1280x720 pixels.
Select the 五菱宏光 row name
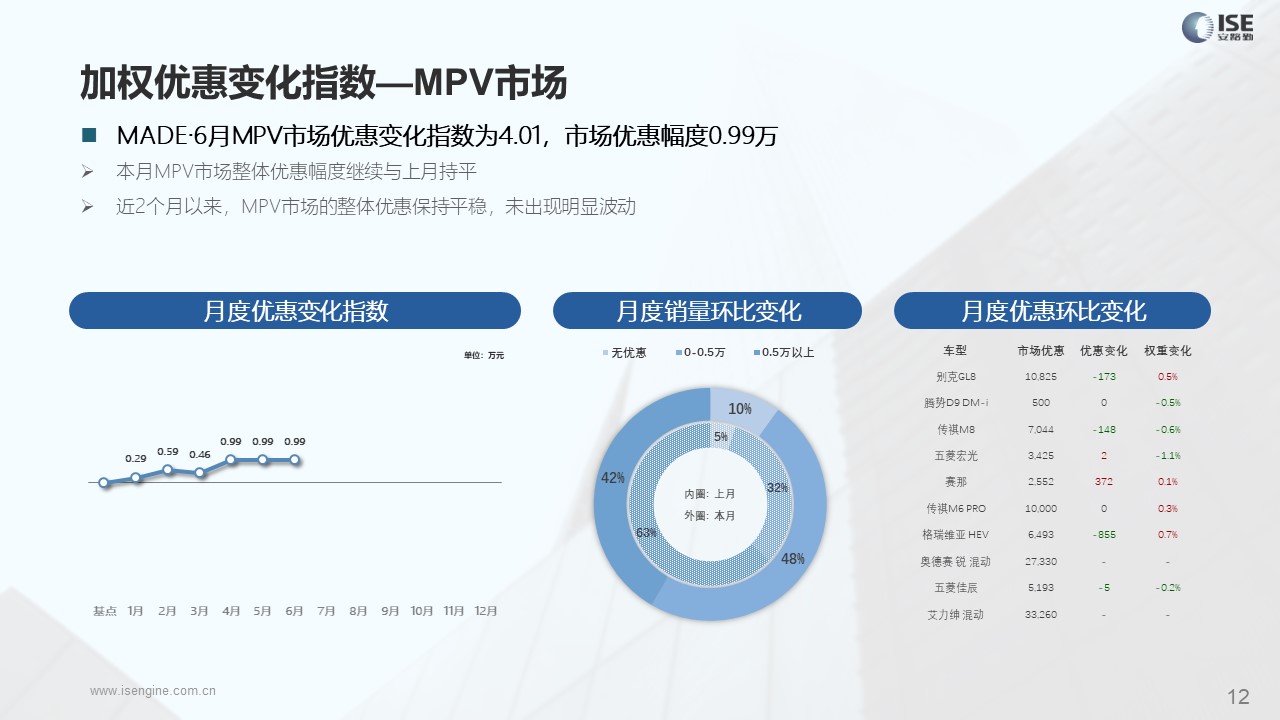point(955,456)
